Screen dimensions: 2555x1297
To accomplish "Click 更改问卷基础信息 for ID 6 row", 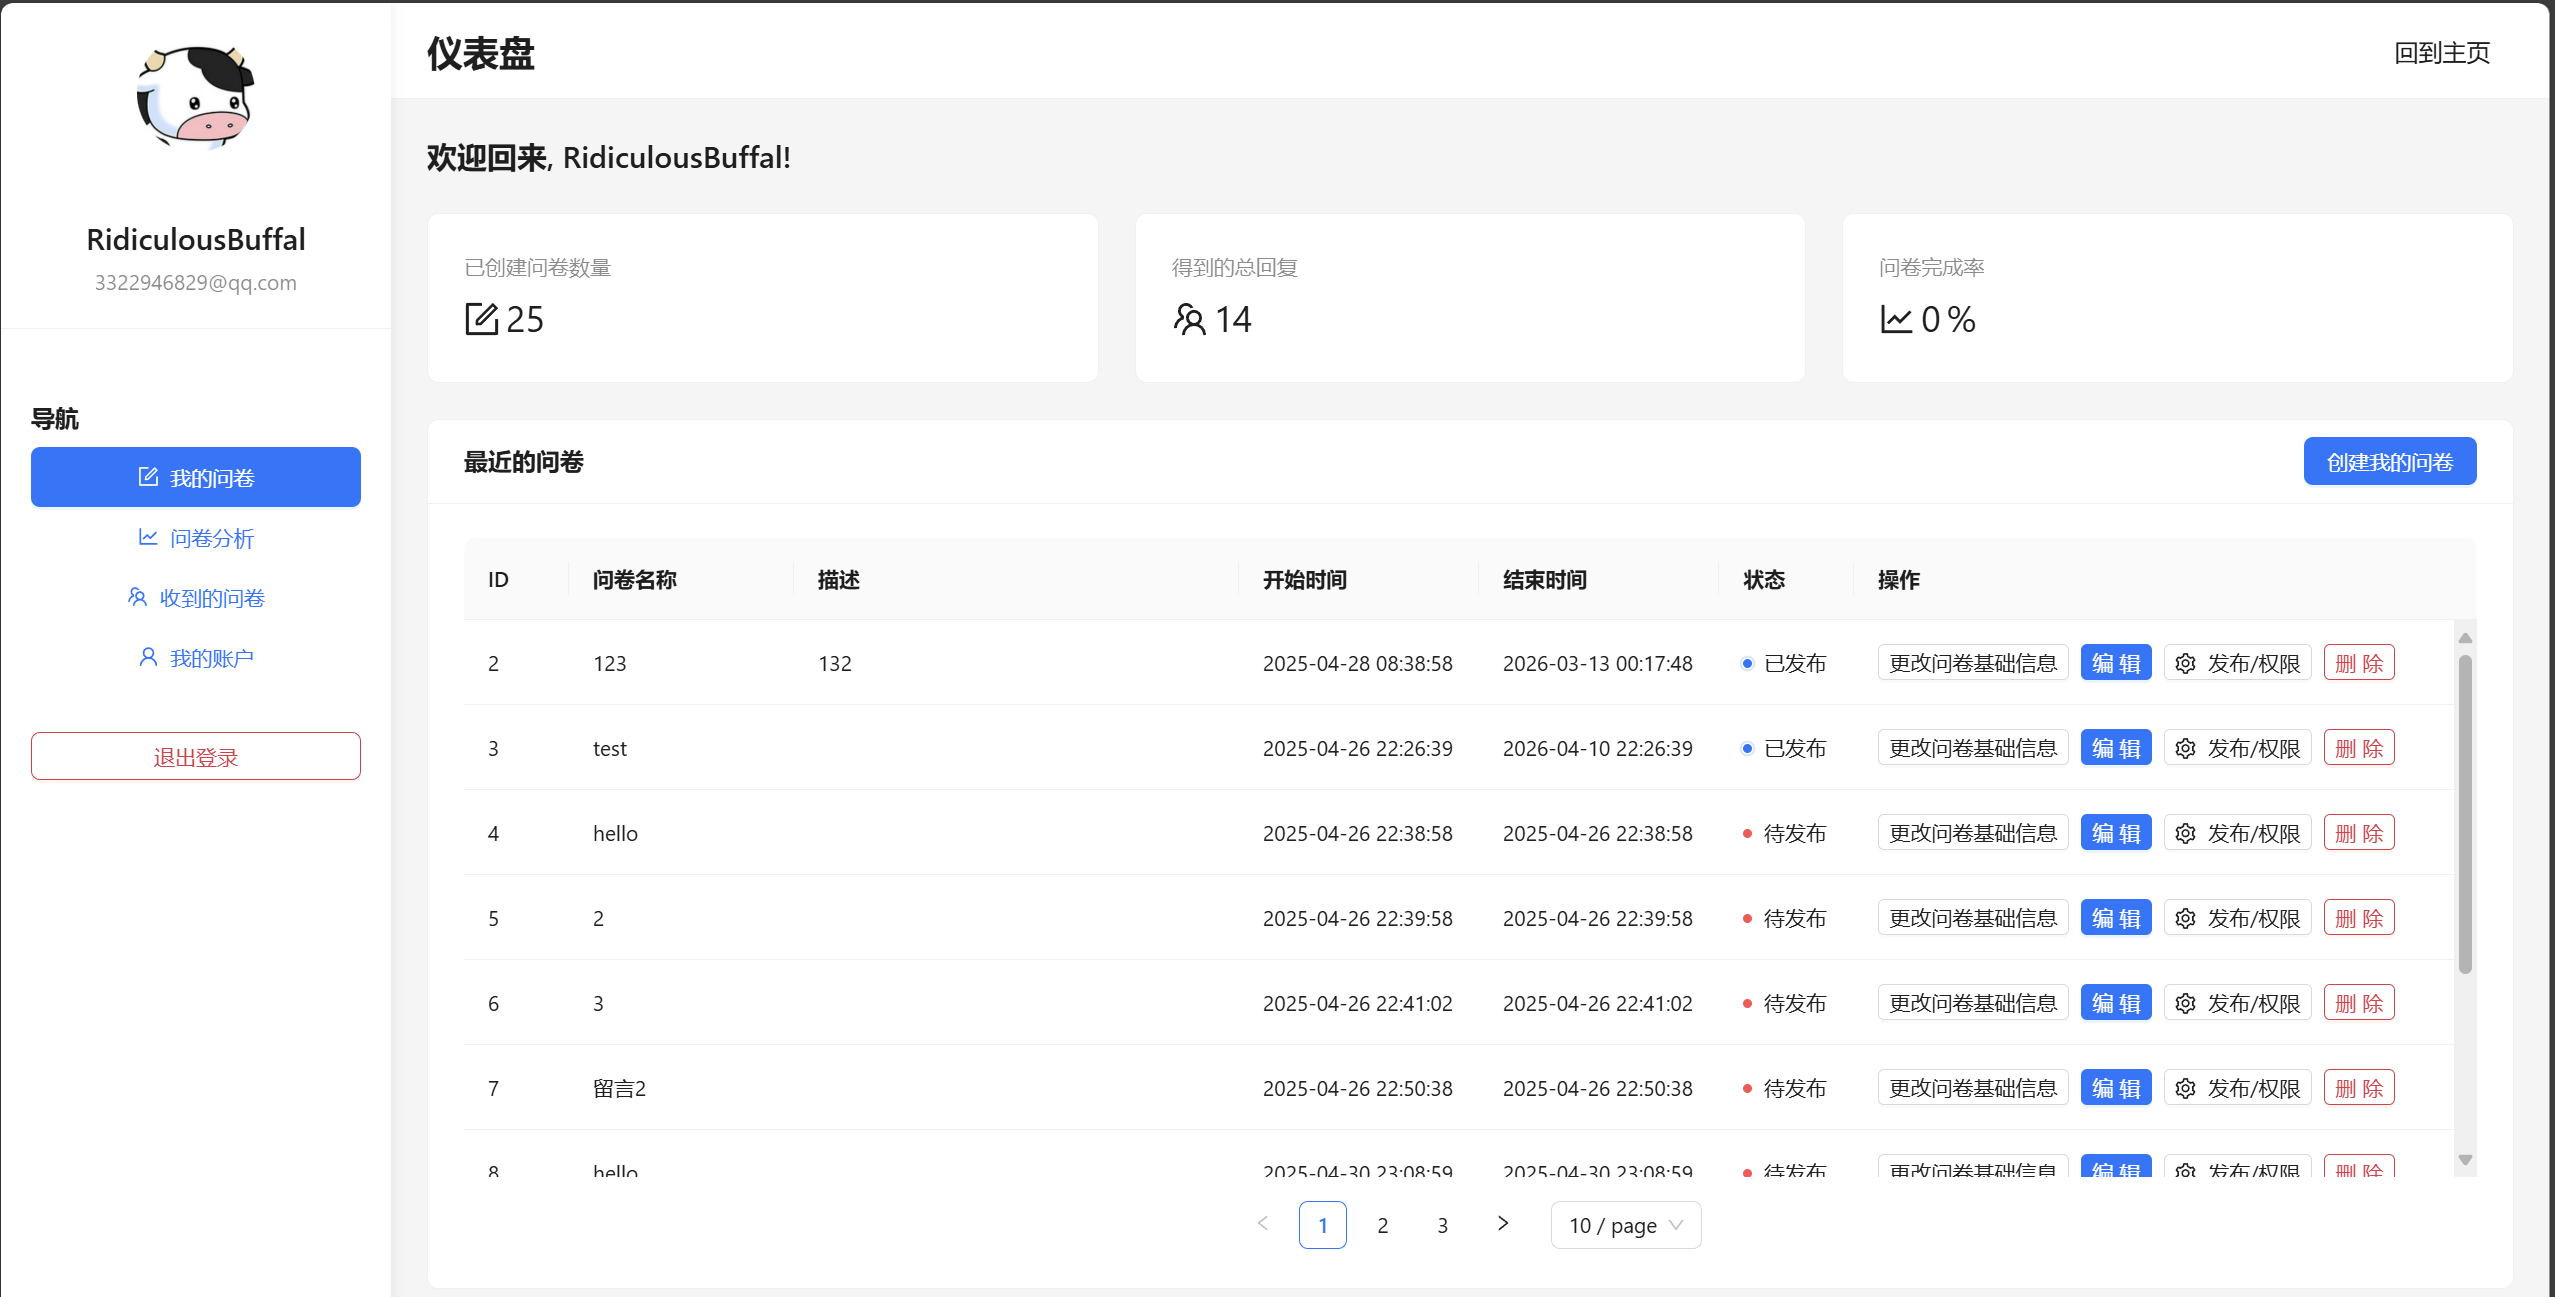I will click(1972, 1003).
